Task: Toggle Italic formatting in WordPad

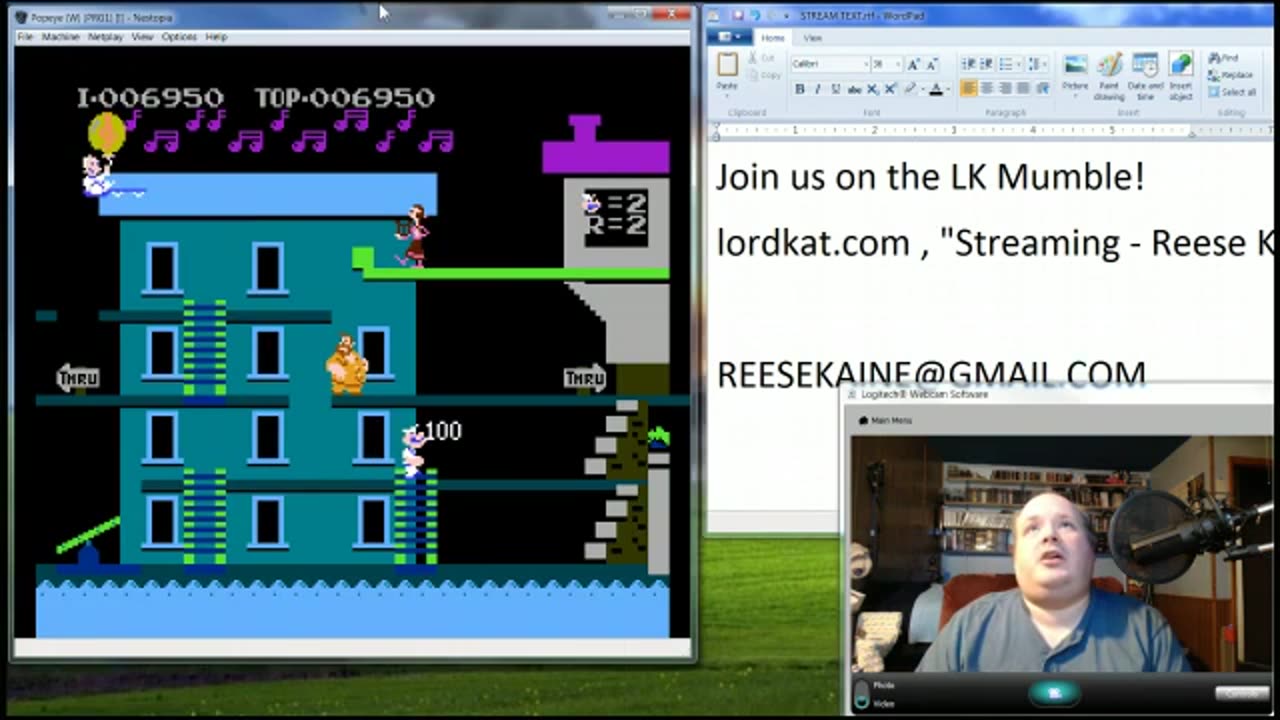Action: [x=817, y=89]
